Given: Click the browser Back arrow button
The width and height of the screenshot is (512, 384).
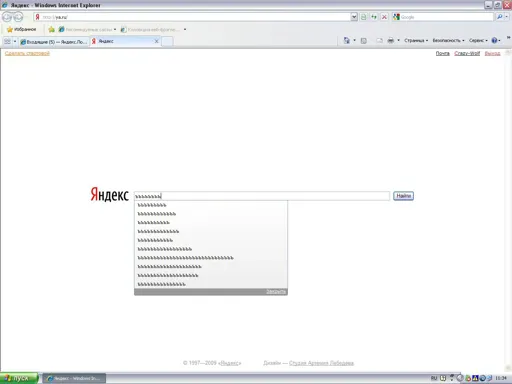Looking at the screenshot, I should point(7,17).
